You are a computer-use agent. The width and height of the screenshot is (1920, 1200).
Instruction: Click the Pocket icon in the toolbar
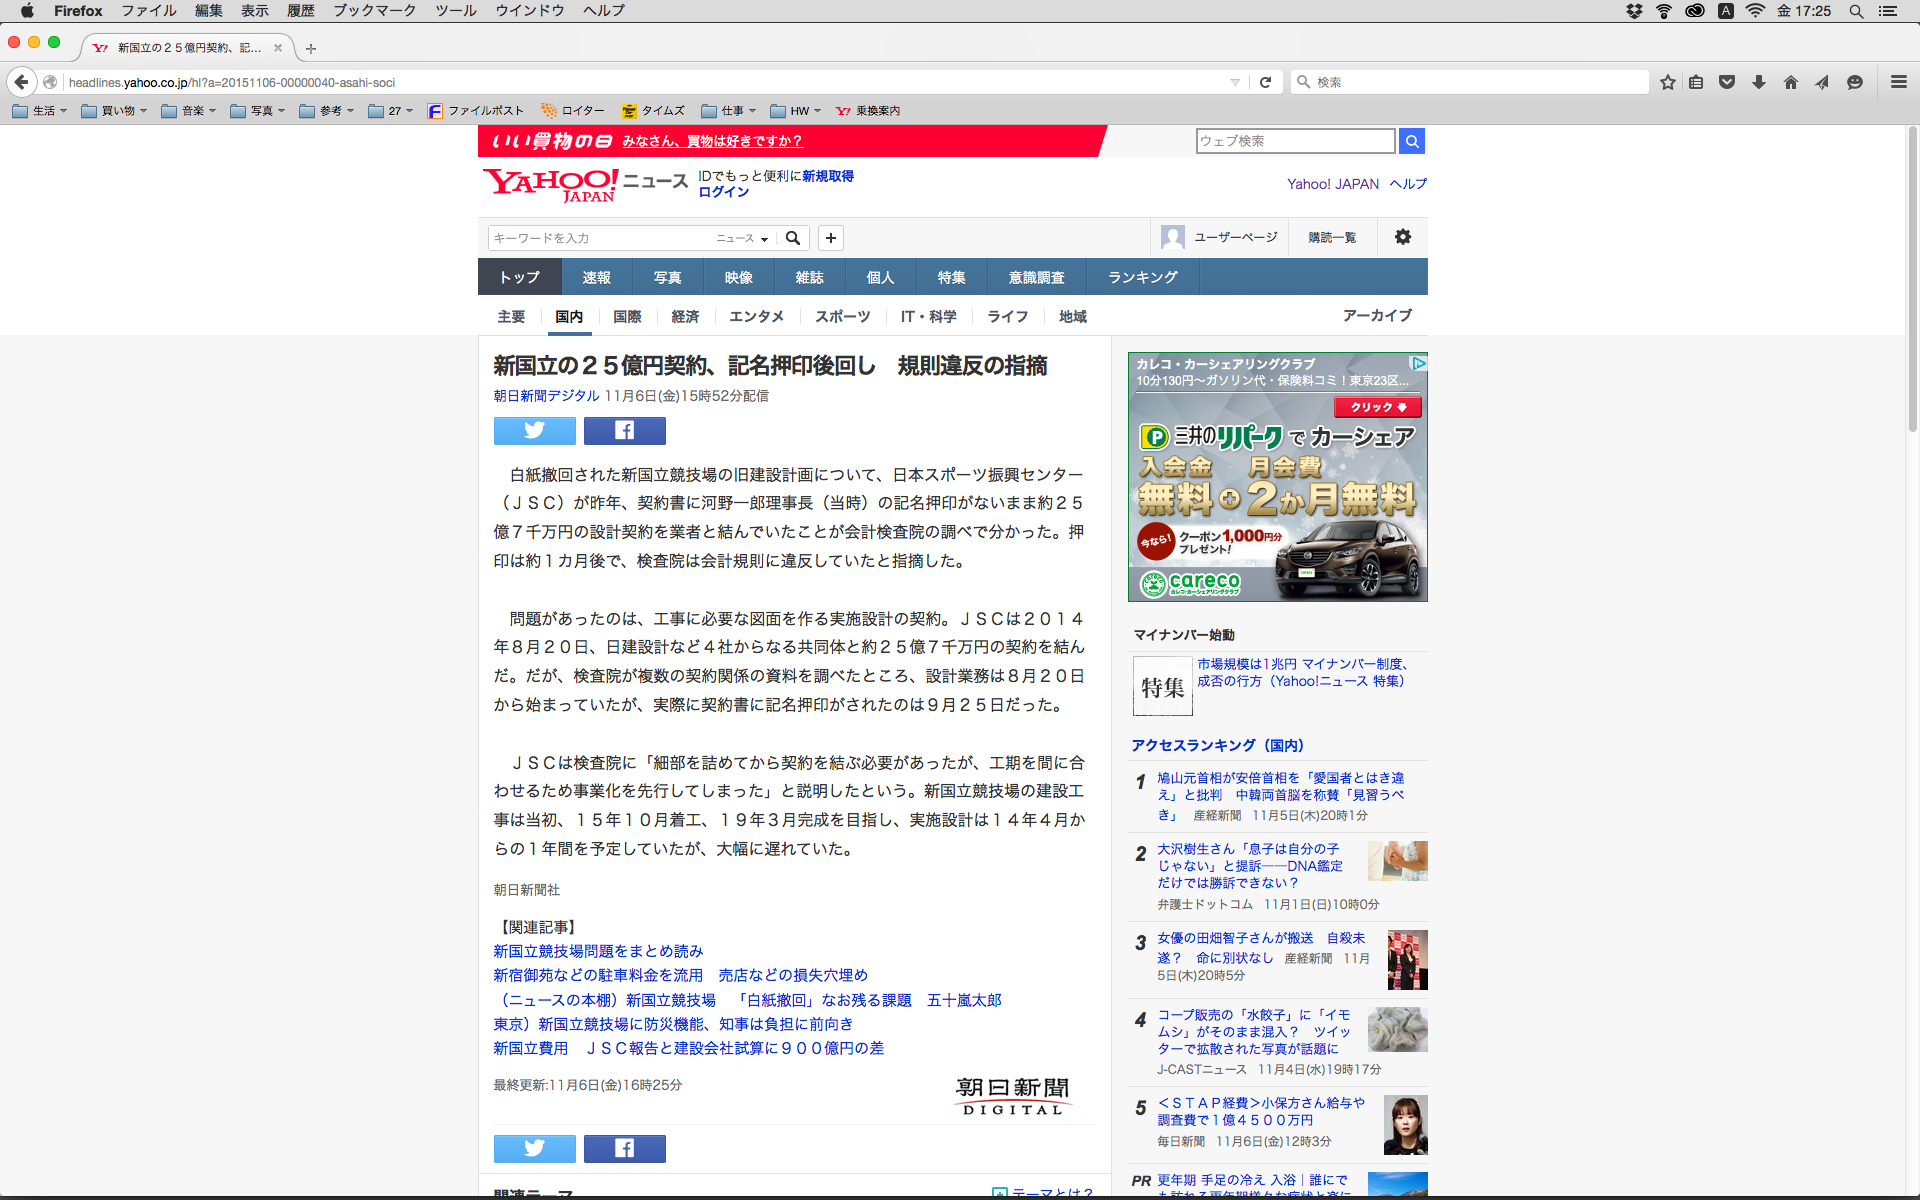coord(1727,82)
